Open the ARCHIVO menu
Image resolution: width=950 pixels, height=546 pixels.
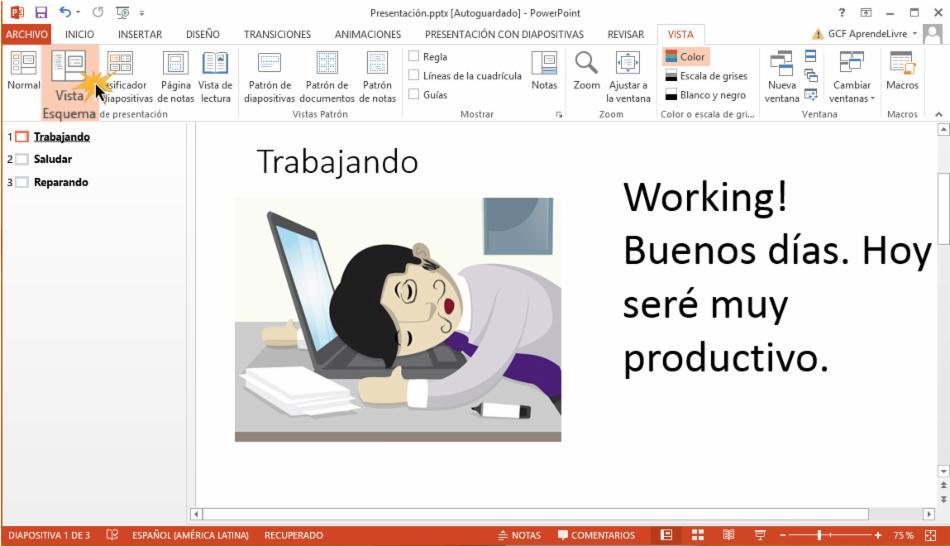(26, 34)
